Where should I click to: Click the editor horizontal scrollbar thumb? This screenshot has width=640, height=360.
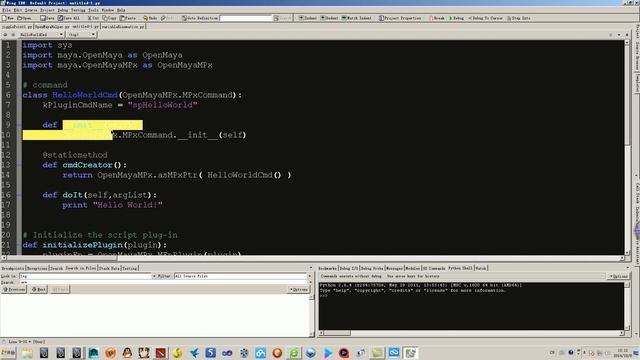tap(62, 258)
